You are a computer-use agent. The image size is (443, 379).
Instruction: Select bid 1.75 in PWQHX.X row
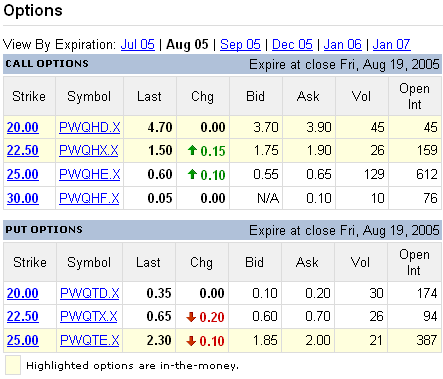[266, 150]
